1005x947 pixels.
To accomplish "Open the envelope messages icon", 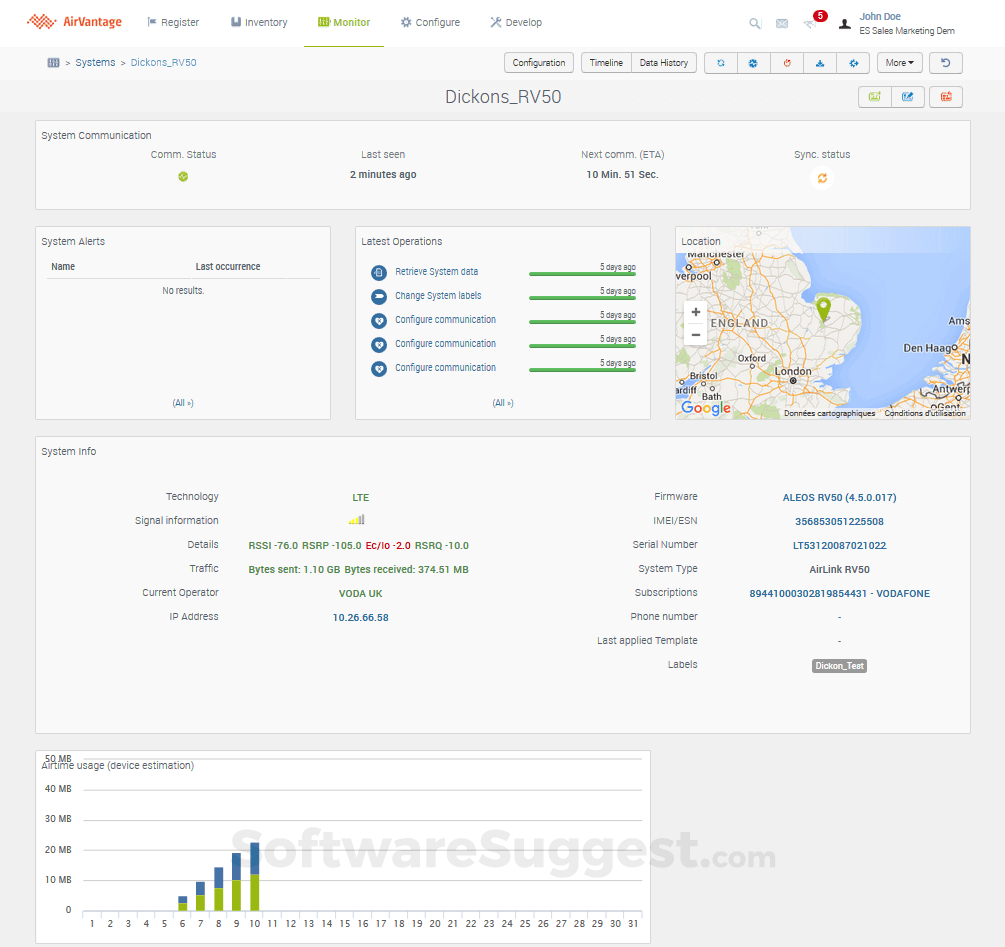I will pos(782,23).
